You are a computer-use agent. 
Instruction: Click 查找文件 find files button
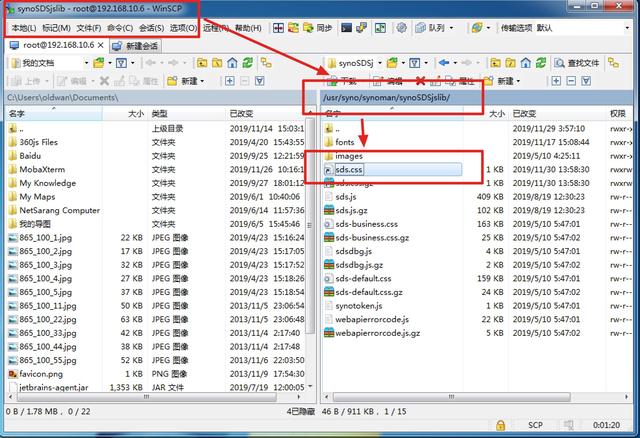point(577,63)
